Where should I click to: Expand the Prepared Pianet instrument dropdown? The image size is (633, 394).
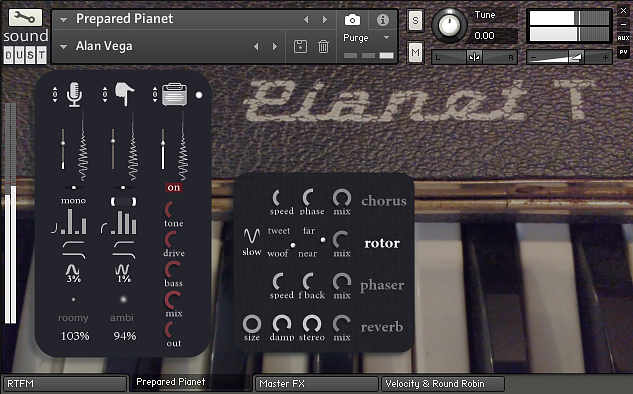click(63, 19)
